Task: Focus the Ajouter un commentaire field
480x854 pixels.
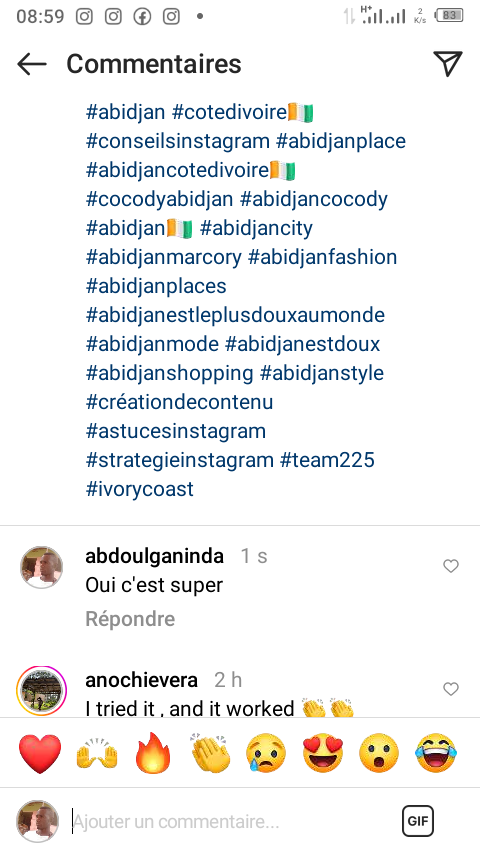Action: tap(229, 821)
